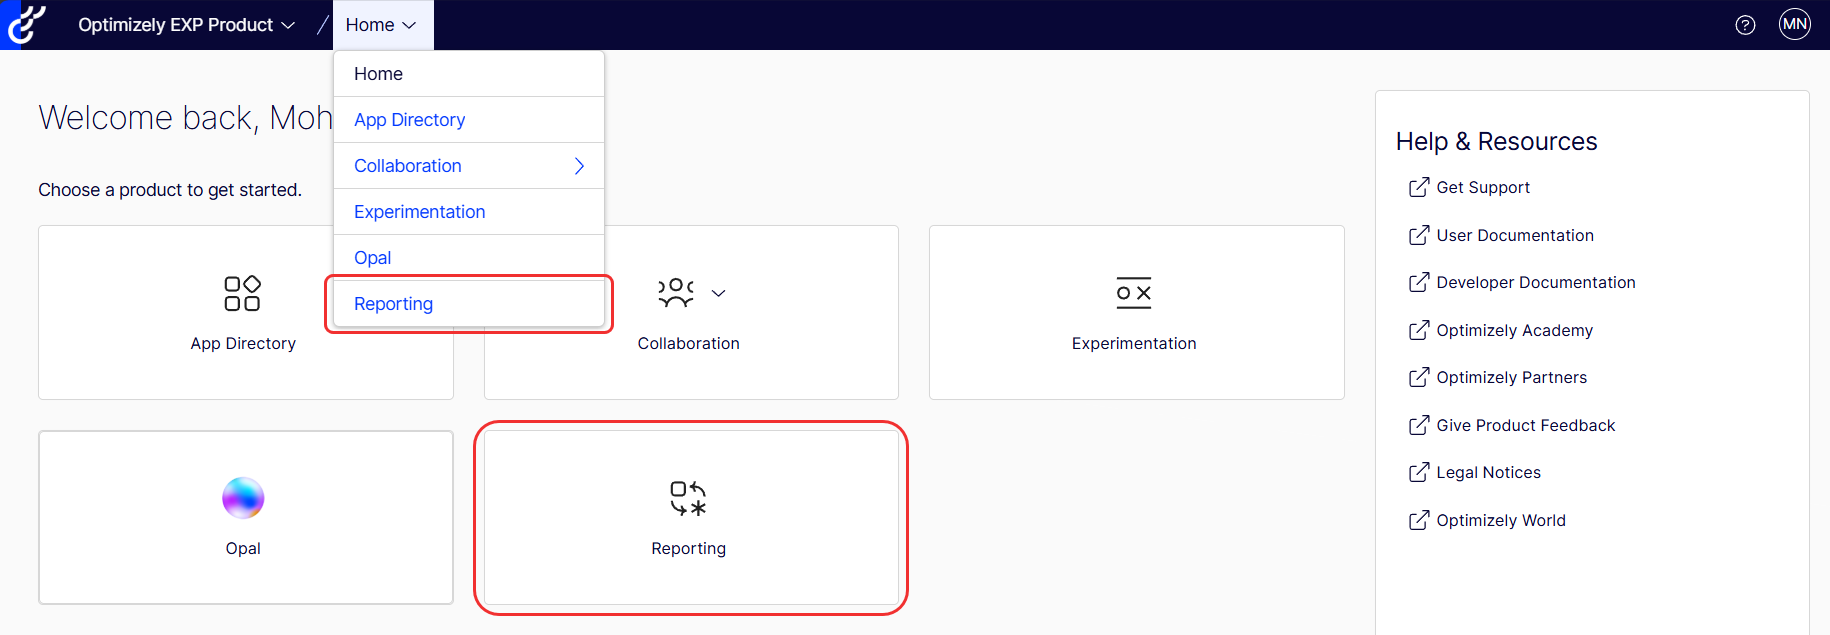Viewport: 1830px width, 635px height.
Task: Click the Reporting card icon
Action: [689, 498]
